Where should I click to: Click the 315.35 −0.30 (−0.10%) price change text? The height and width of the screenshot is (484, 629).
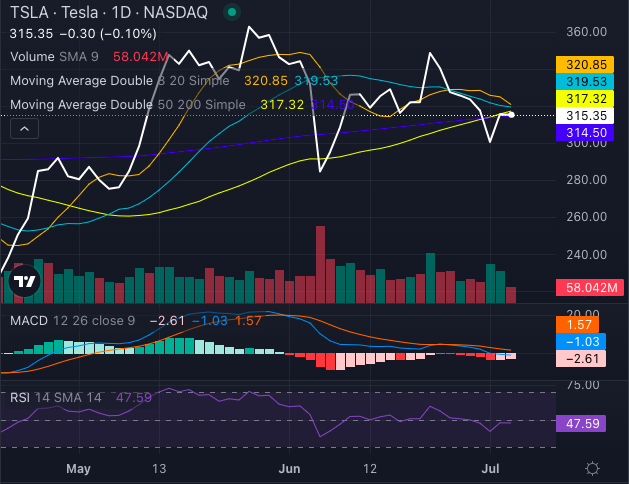click(83, 34)
